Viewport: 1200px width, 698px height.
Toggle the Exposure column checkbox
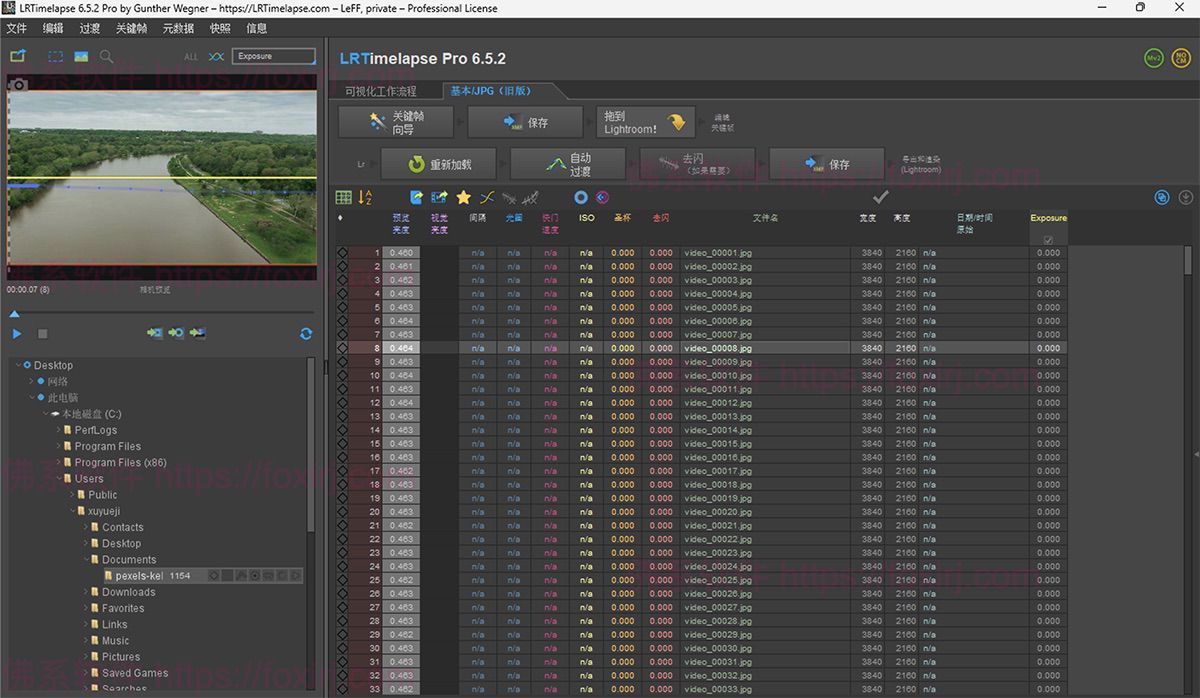pyautogui.click(x=1048, y=239)
